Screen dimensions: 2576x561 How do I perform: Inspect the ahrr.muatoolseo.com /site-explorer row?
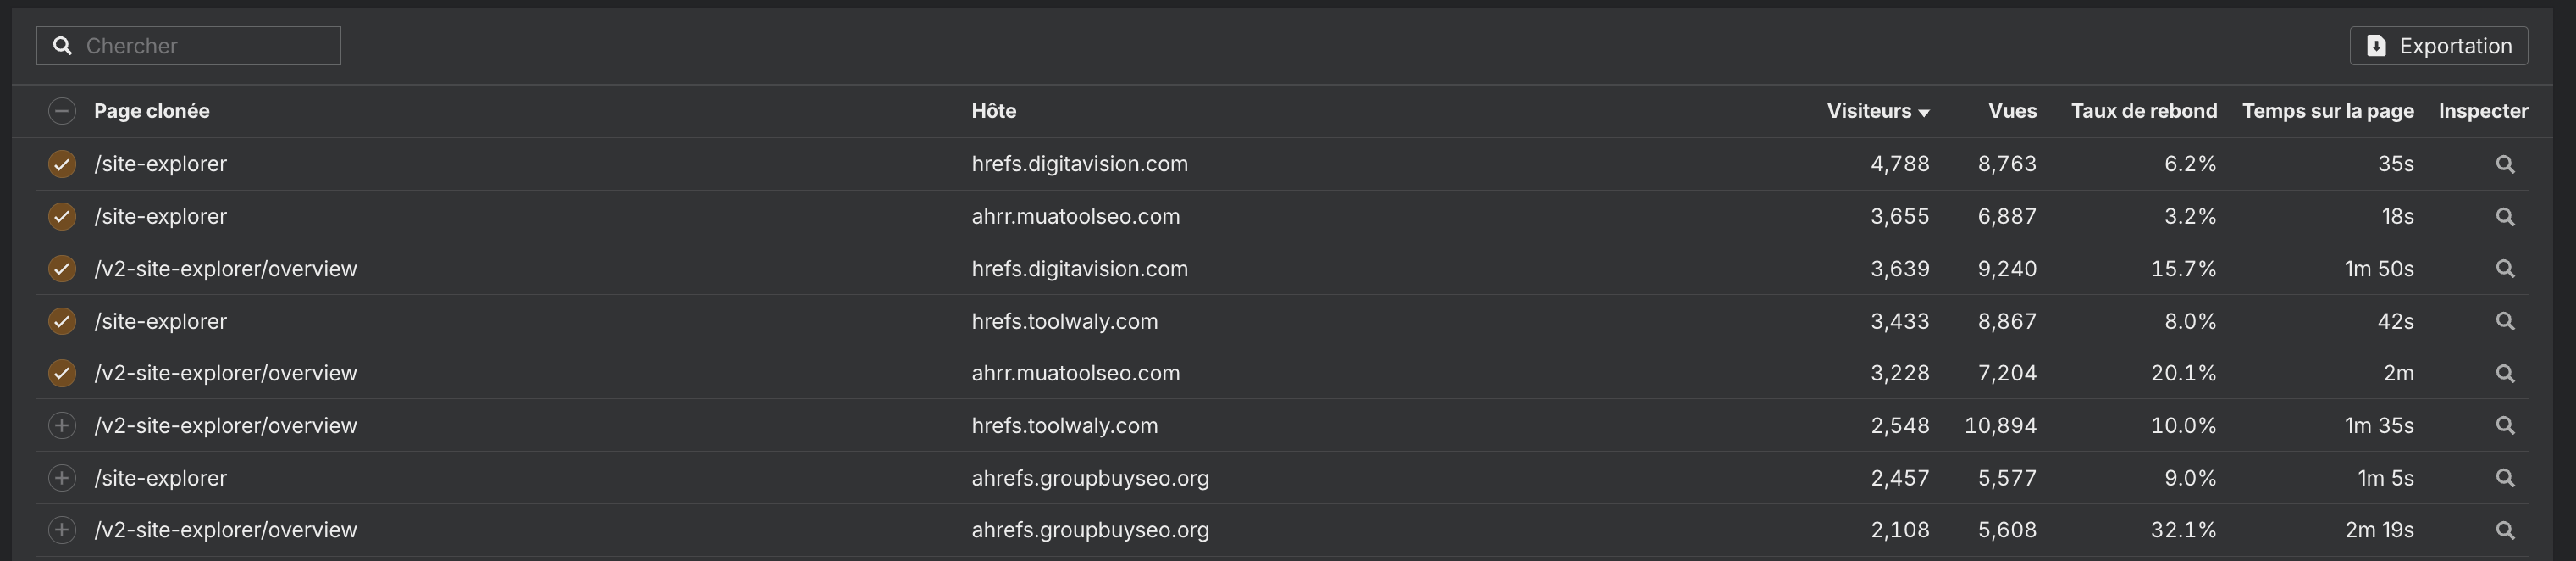[2506, 216]
